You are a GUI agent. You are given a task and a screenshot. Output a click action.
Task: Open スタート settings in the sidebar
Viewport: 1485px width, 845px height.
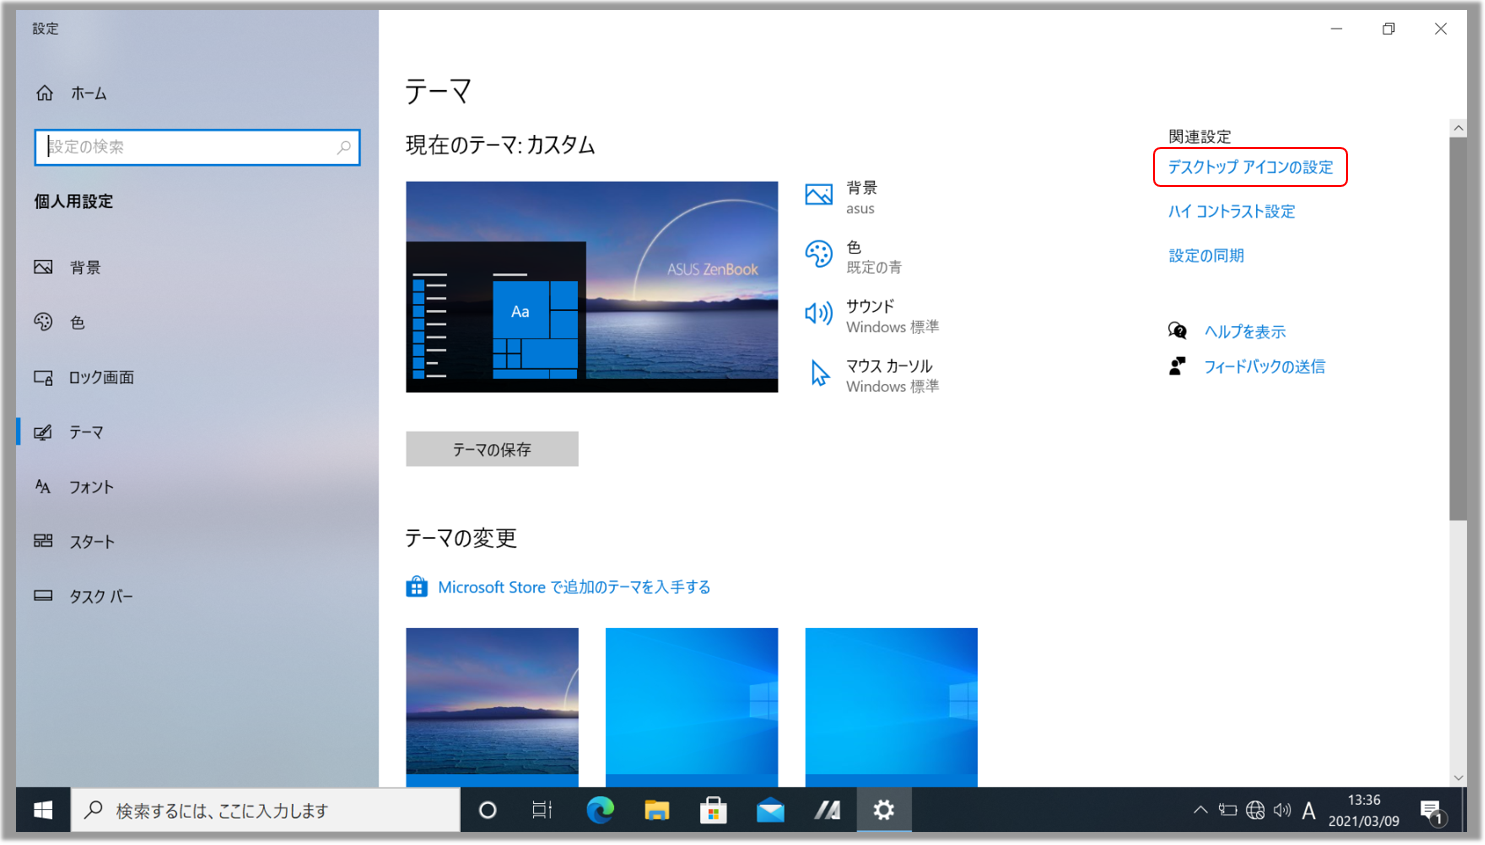coord(92,541)
